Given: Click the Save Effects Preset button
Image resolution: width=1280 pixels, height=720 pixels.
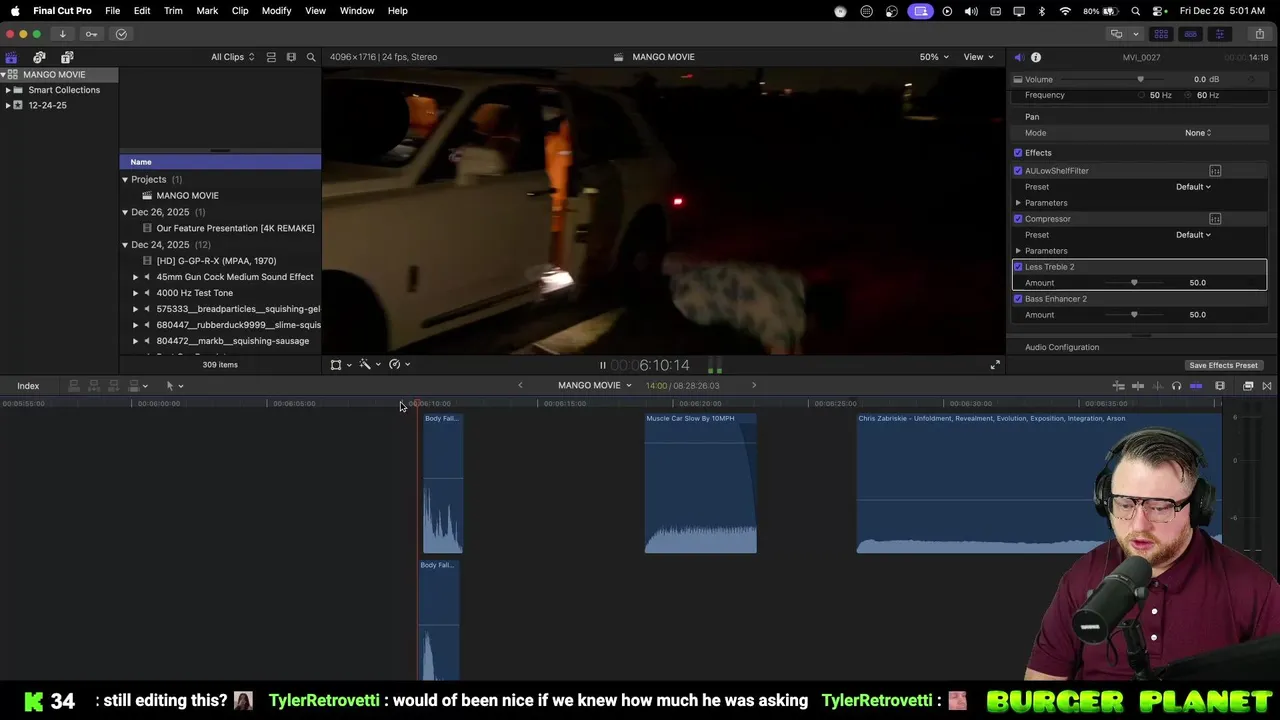Looking at the screenshot, I should 1223,366.
